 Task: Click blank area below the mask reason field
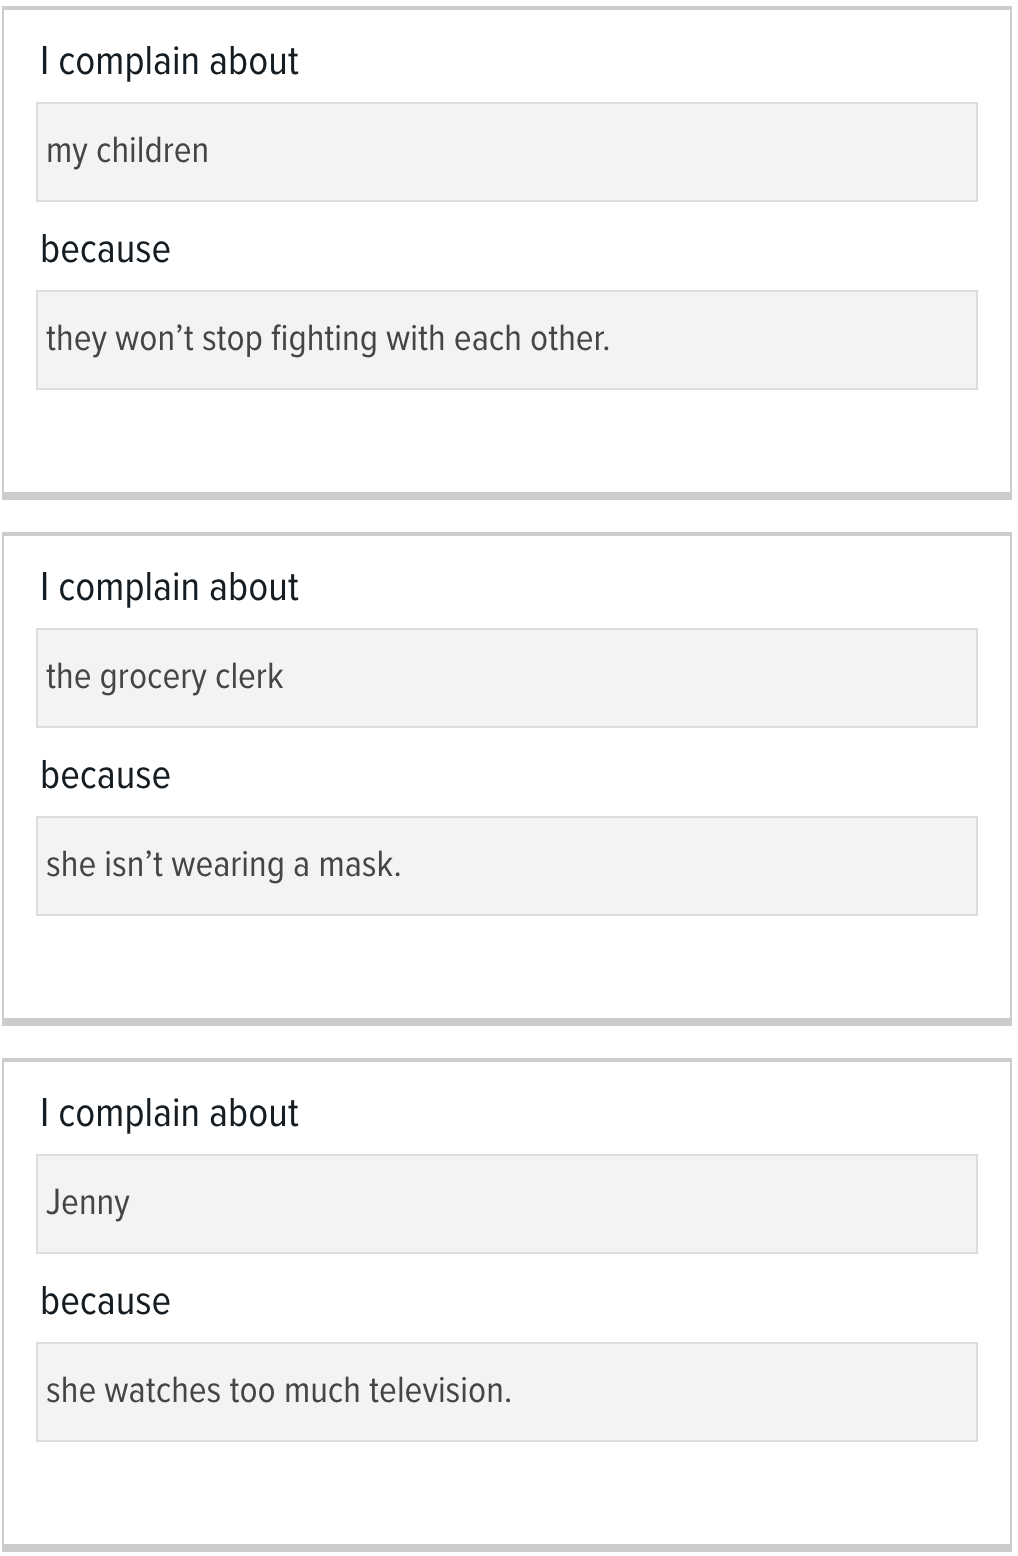[x=506, y=966]
